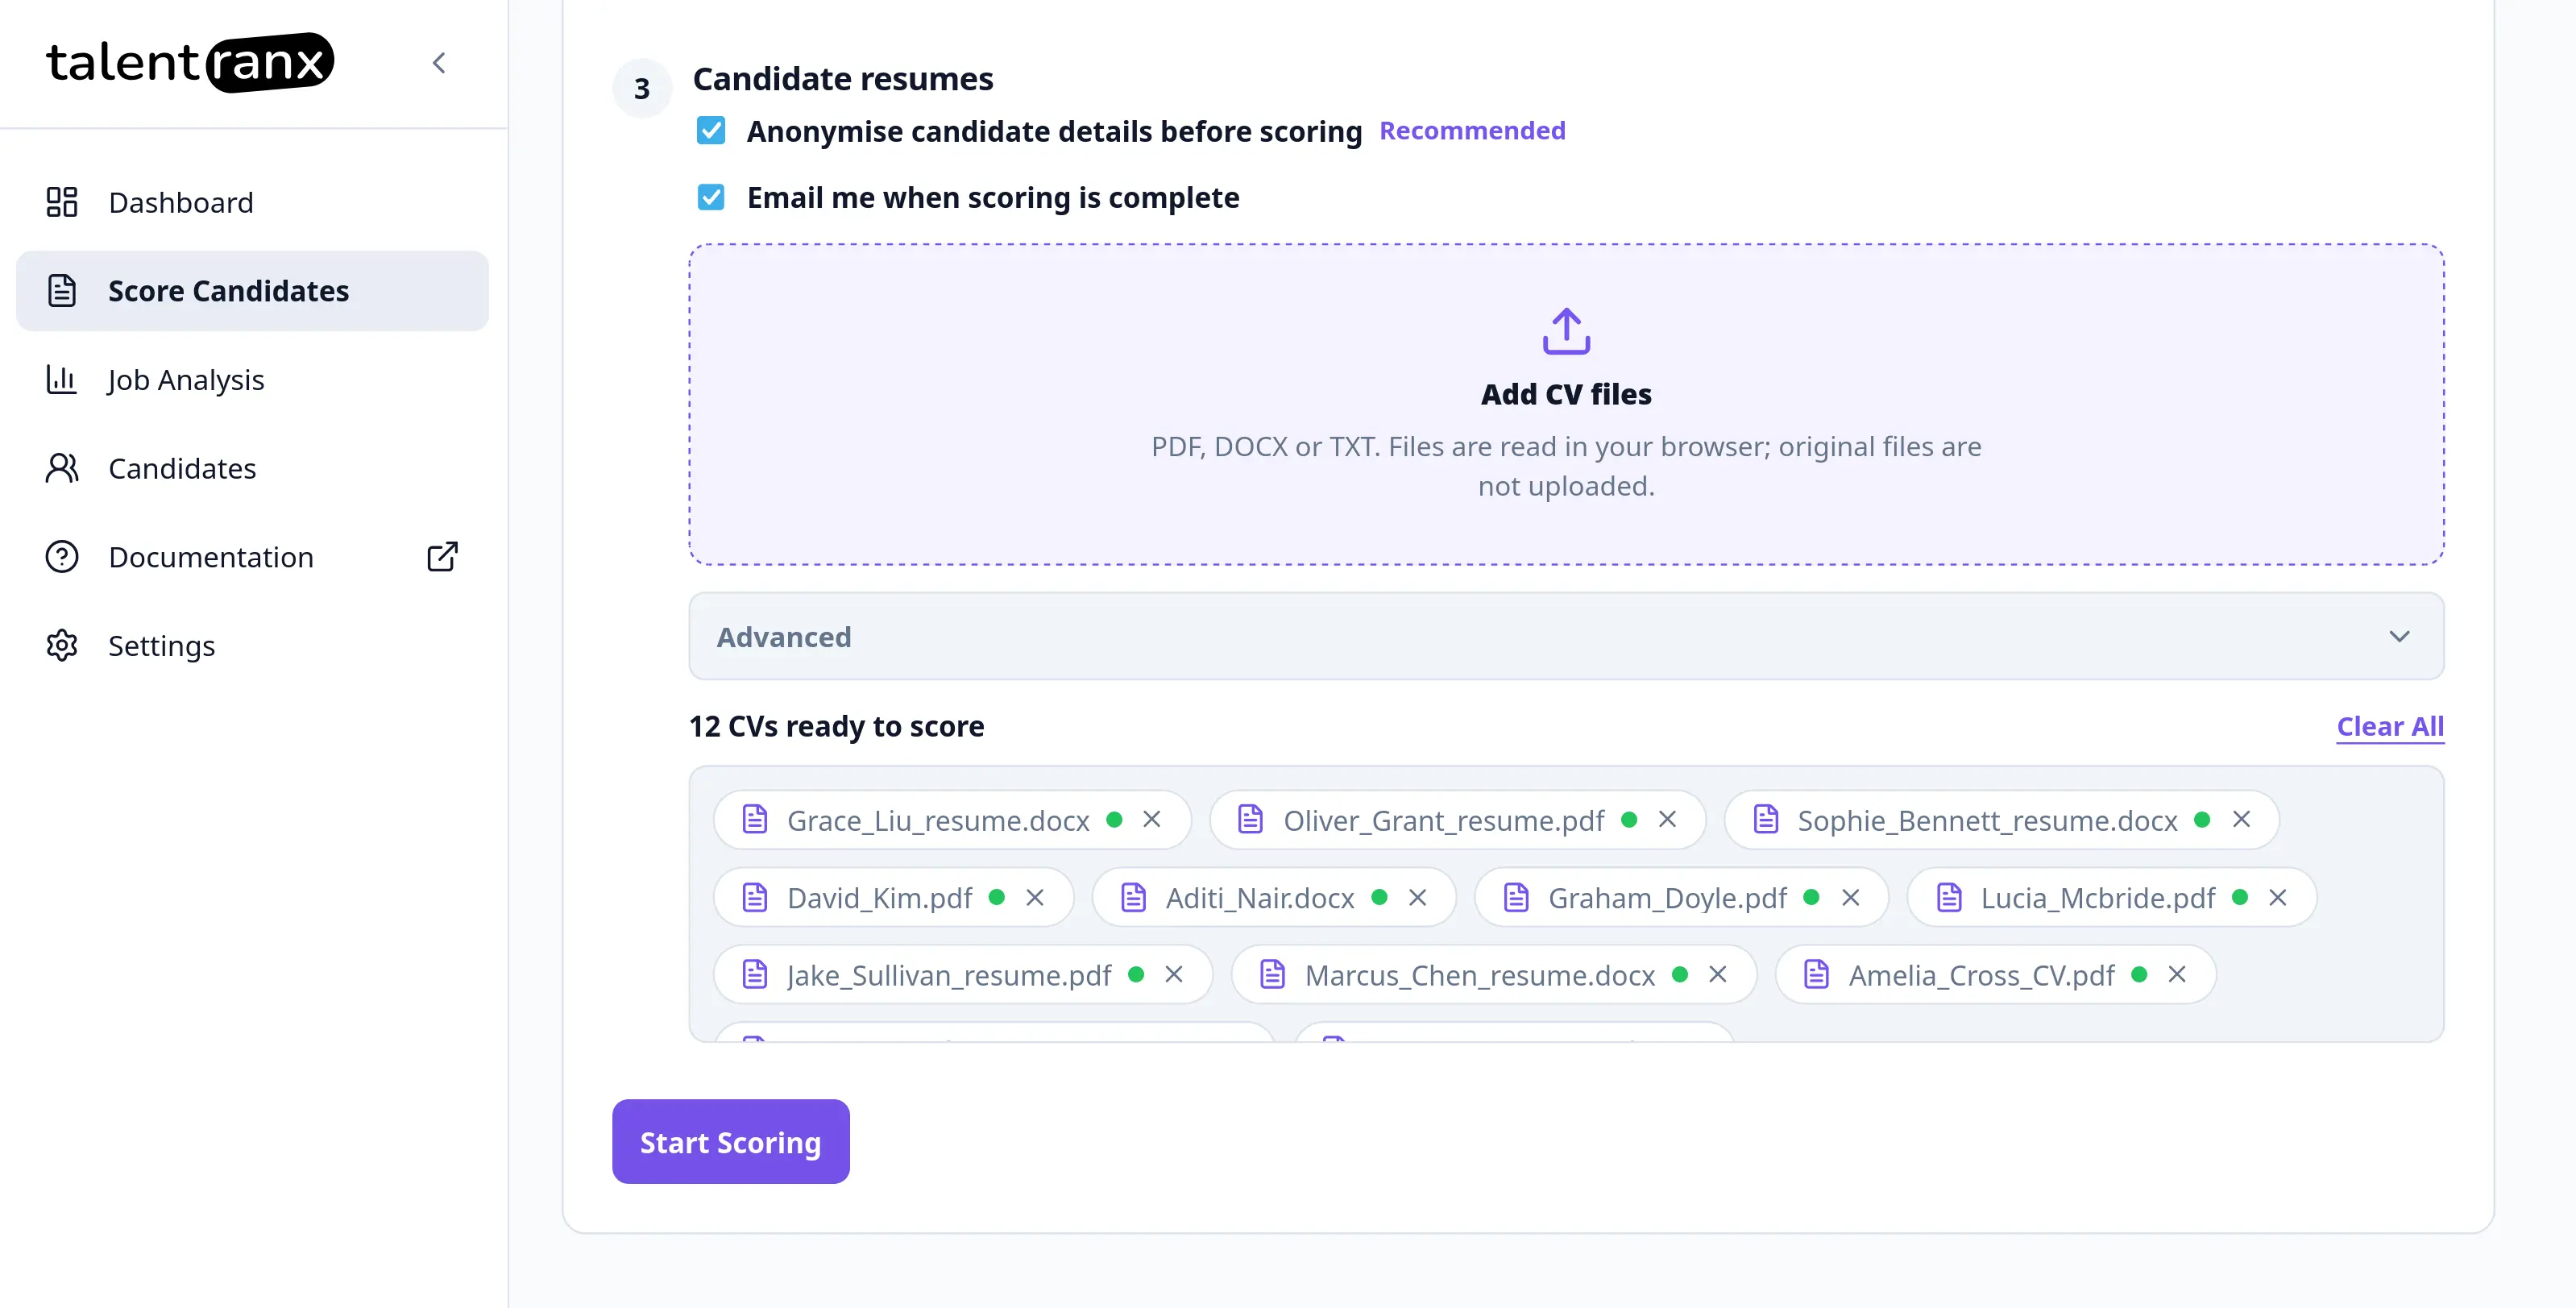Remove Grace_Liu_resume.docx from list

tap(1152, 819)
